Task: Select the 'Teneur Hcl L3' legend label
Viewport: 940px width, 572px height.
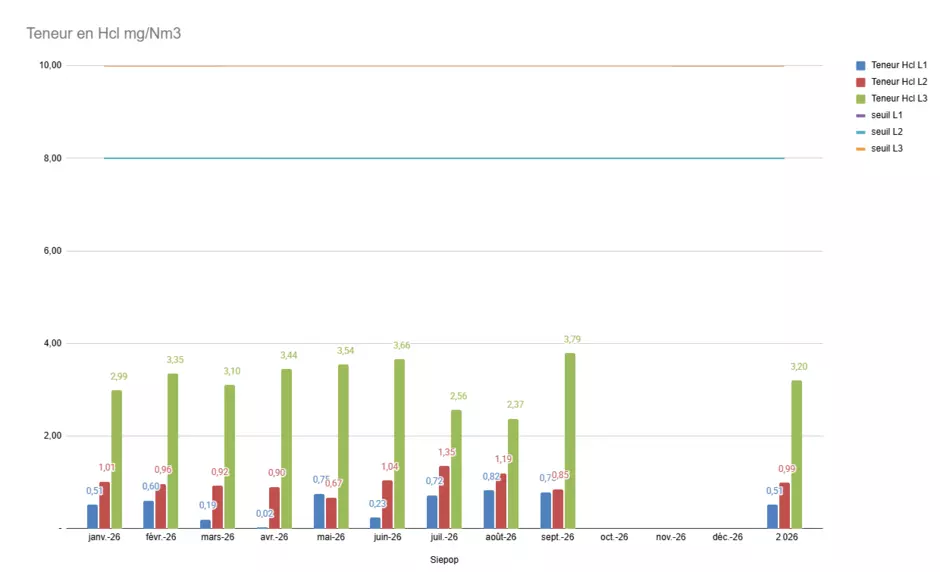Action: click(899, 98)
